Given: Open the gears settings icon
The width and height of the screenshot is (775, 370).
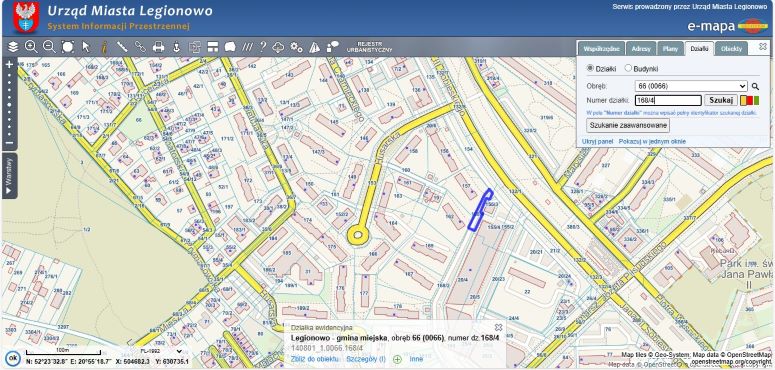Looking at the screenshot, I should coord(296,47).
